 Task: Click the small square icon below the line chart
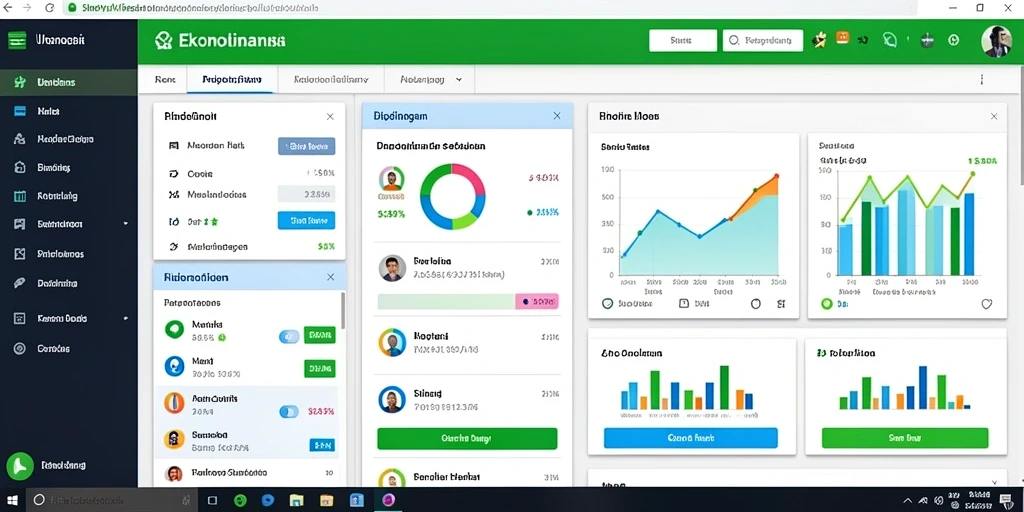point(684,304)
